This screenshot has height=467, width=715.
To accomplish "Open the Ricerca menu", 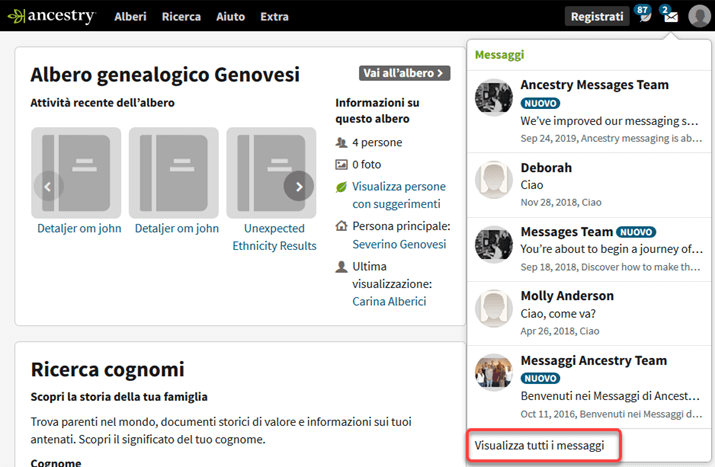I will [x=181, y=16].
